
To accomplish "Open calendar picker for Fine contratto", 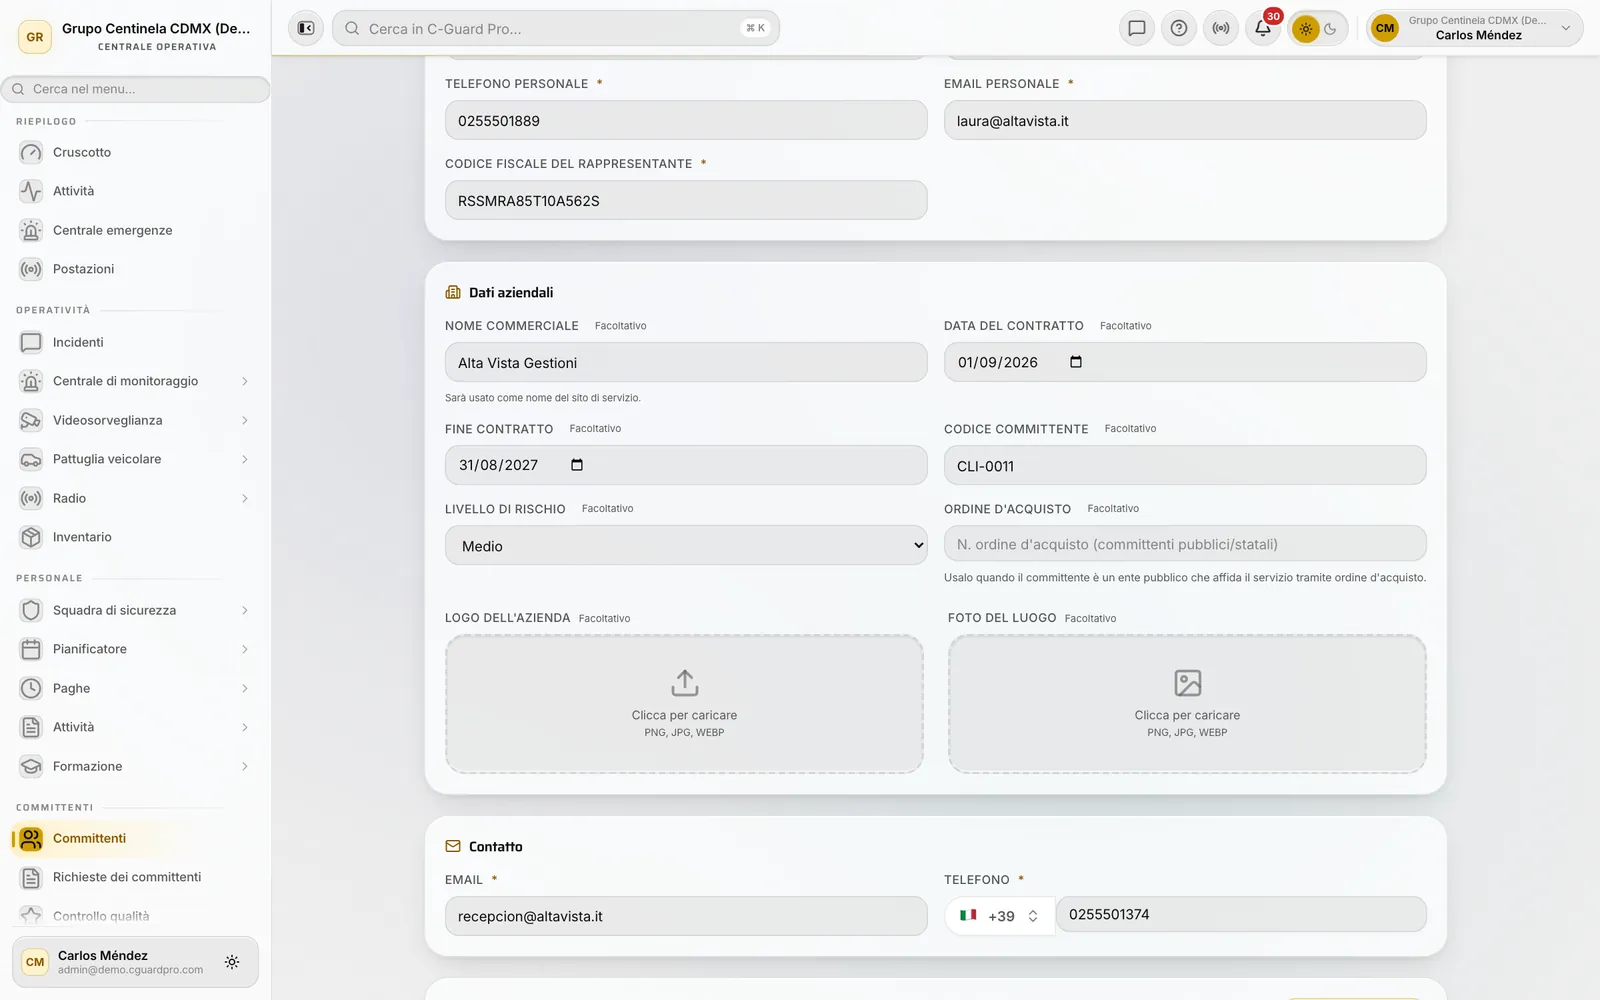I will [x=577, y=465].
